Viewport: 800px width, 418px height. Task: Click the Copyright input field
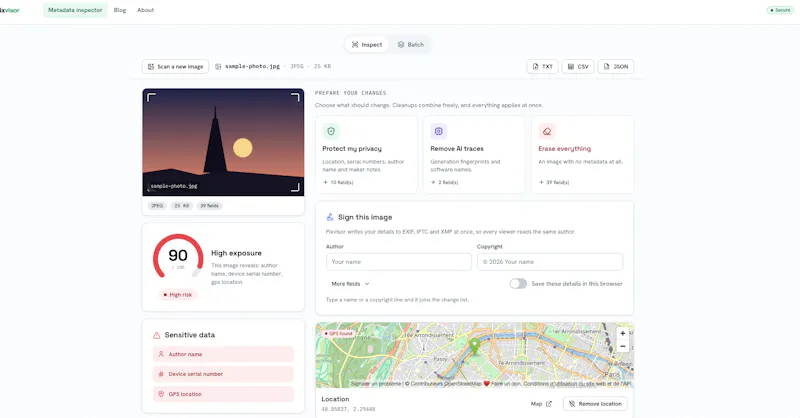coord(550,262)
